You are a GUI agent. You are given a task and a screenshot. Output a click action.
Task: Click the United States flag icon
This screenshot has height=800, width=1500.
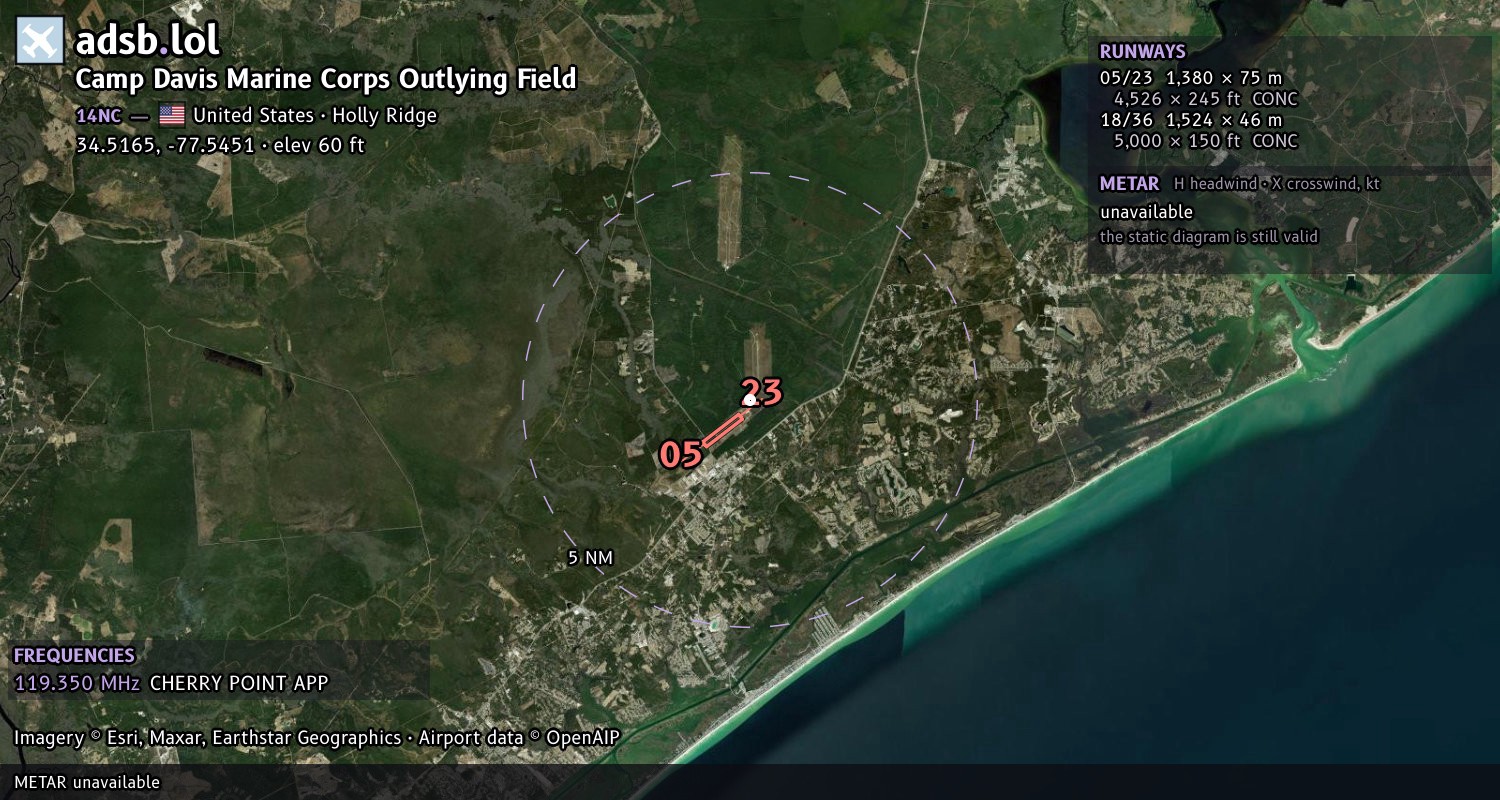172,115
